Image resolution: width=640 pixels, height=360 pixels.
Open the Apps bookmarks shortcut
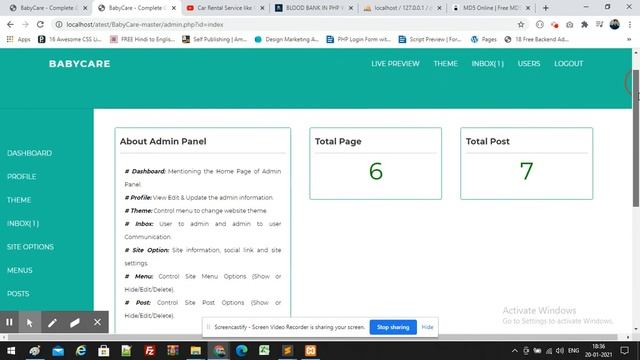[18, 39]
